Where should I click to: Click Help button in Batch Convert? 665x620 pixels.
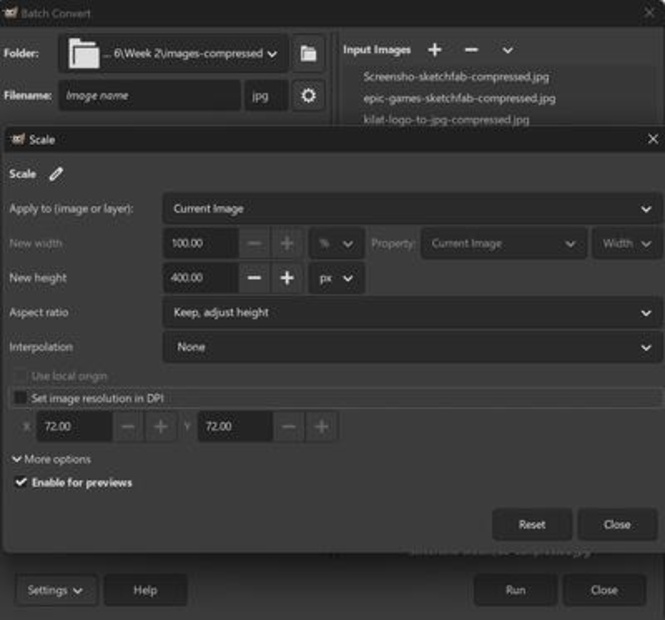(145, 590)
